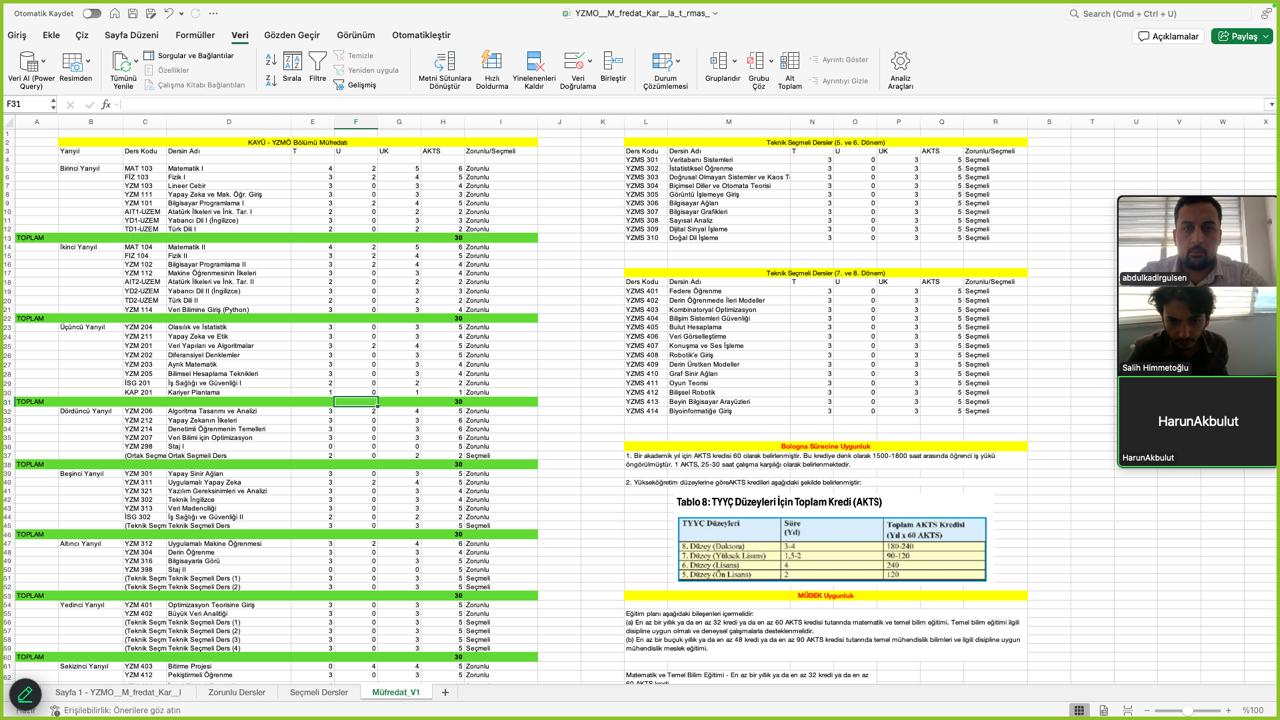The image size is (1280, 720).
Task: Open the document title dropdown chevron
Action: coord(715,13)
